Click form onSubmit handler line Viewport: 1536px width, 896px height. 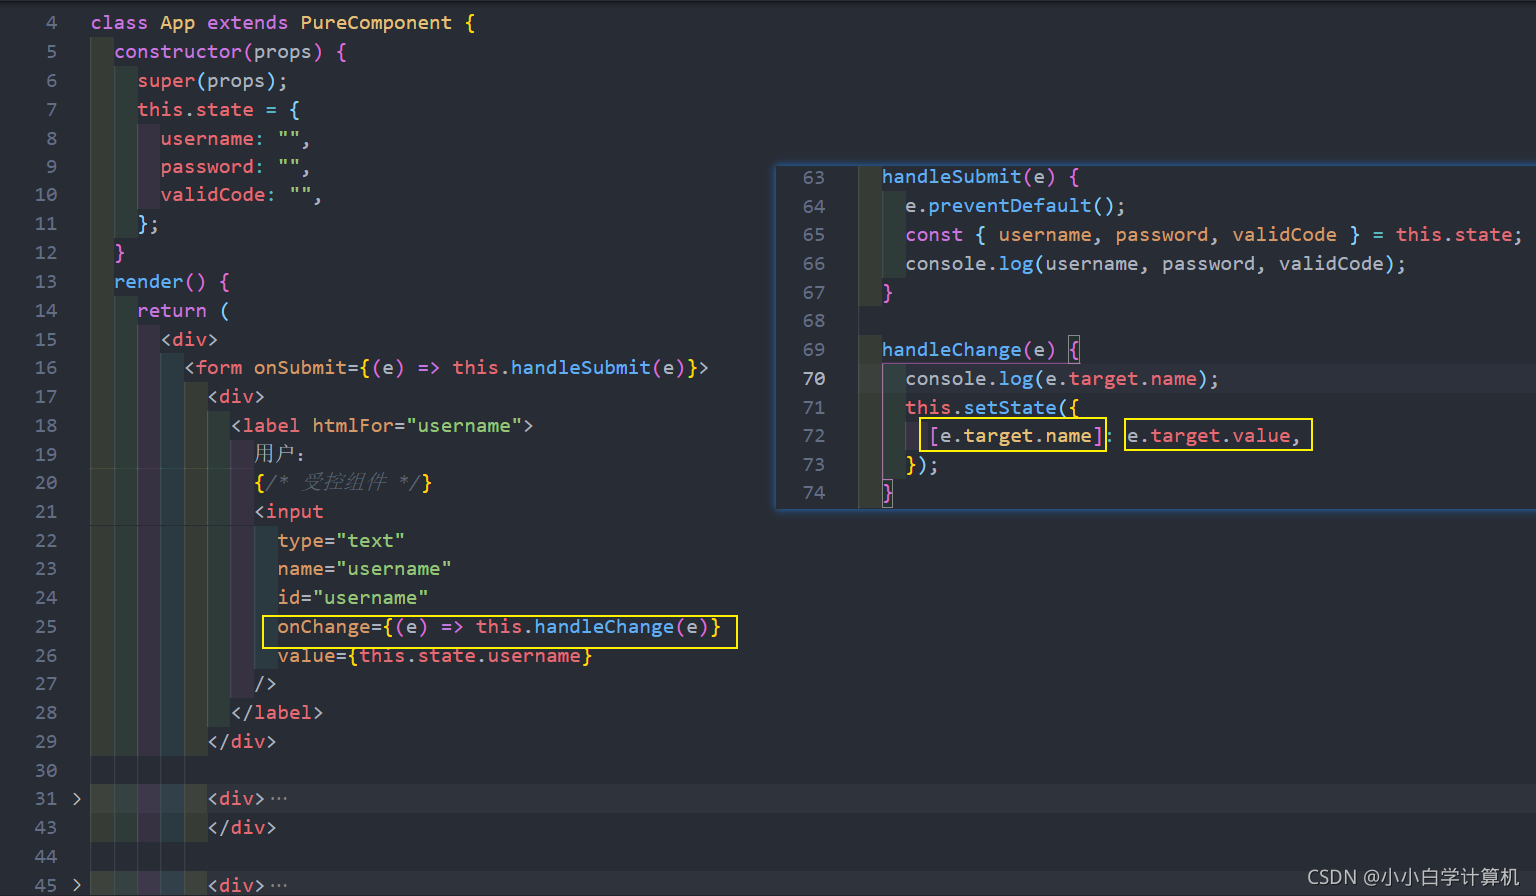pyautogui.click(x=446, y=368)
